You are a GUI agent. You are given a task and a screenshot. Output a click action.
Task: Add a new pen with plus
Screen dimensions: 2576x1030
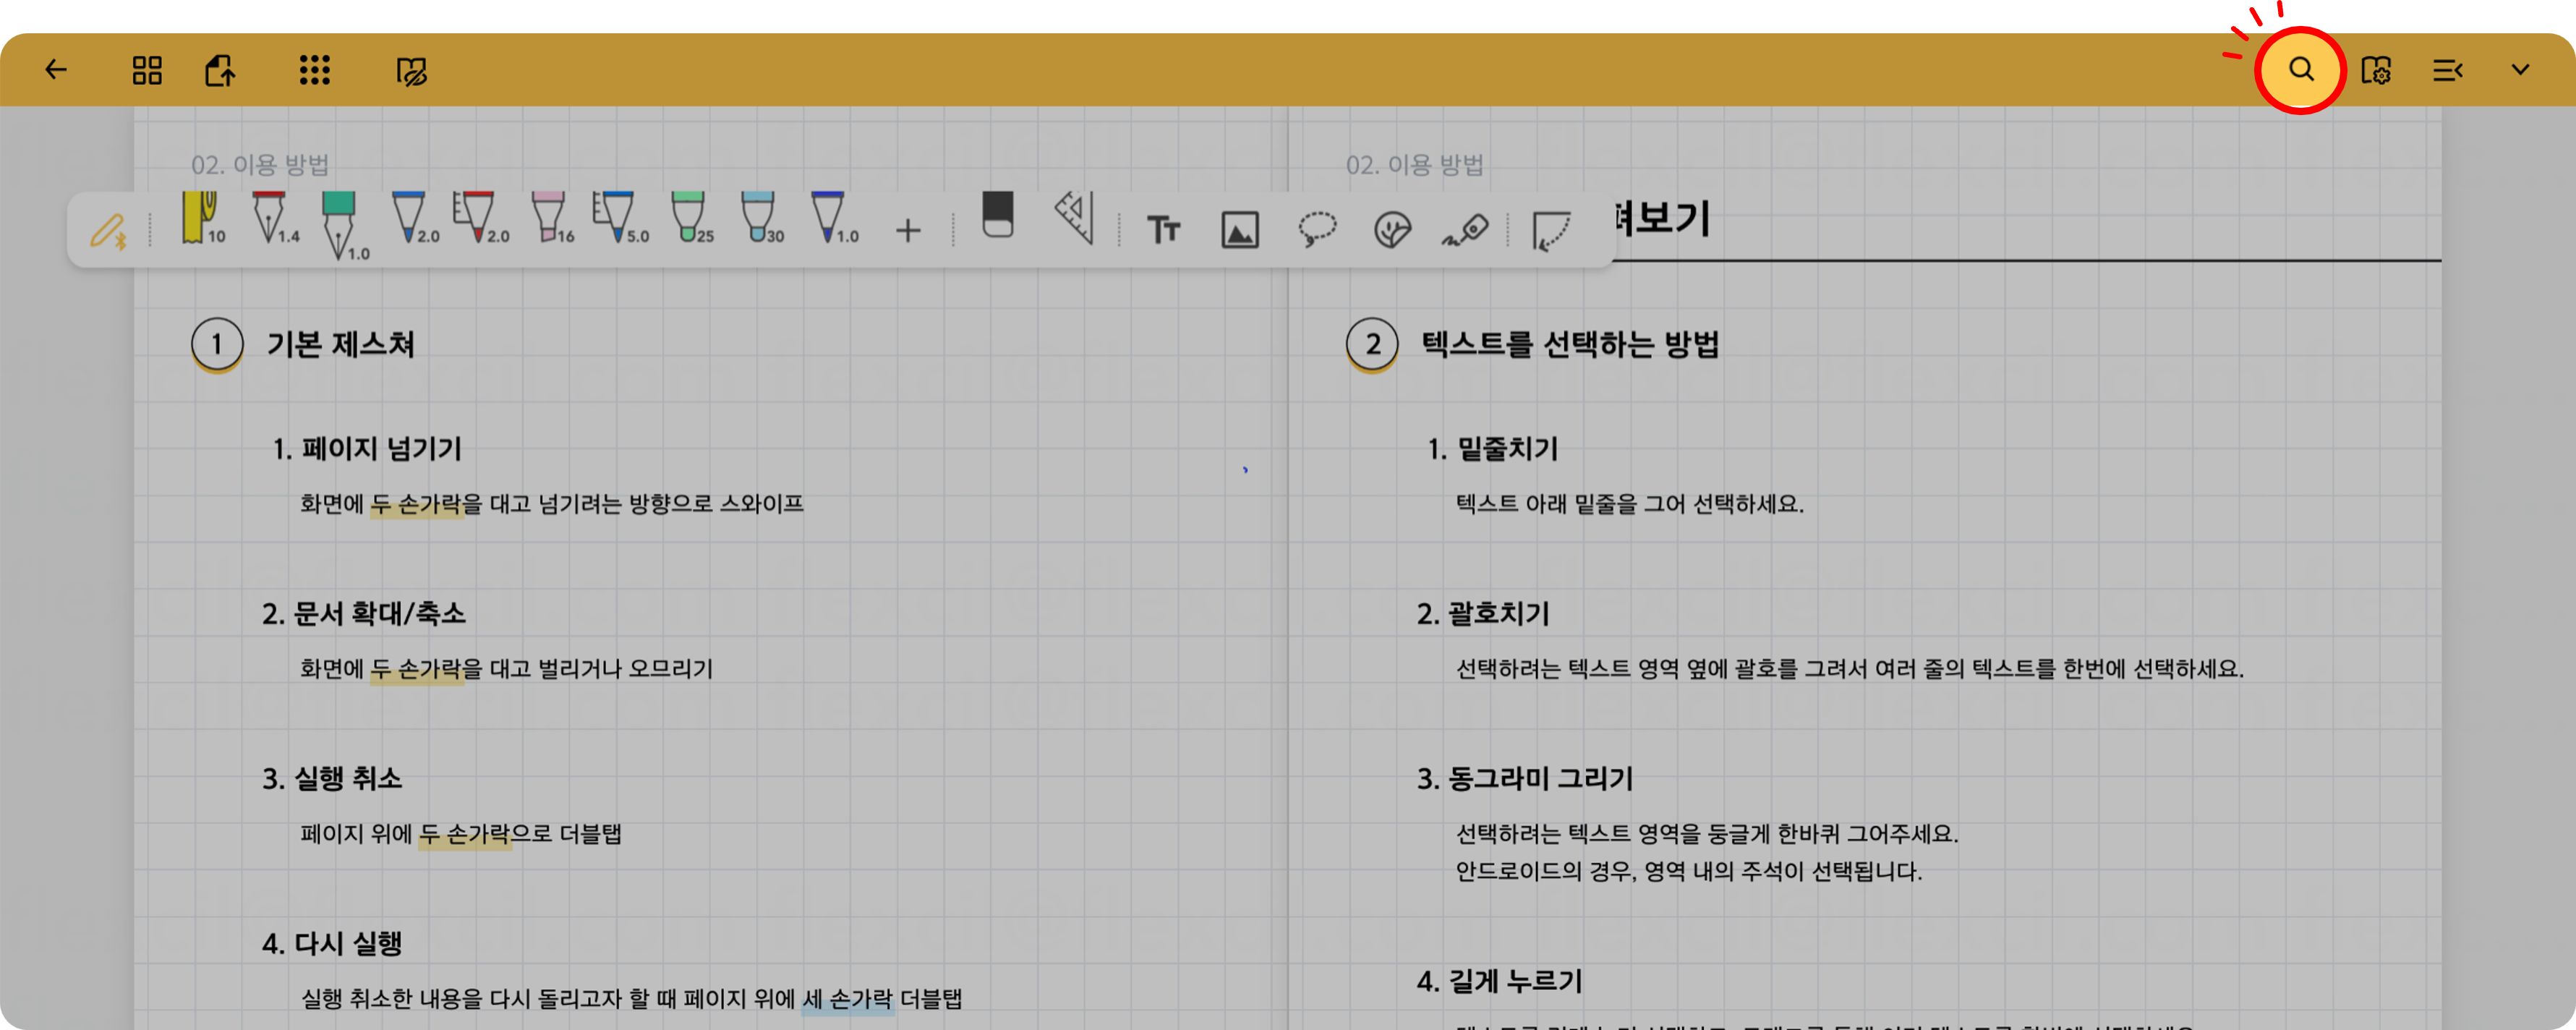908,231
